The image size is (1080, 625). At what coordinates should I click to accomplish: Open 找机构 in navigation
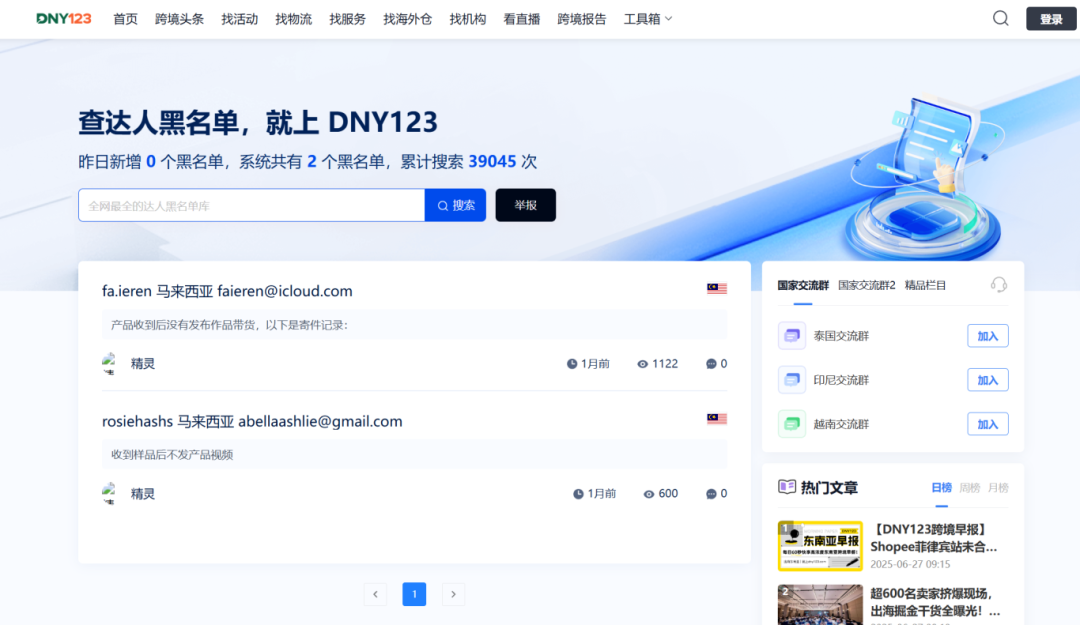(x=468, y=19)
